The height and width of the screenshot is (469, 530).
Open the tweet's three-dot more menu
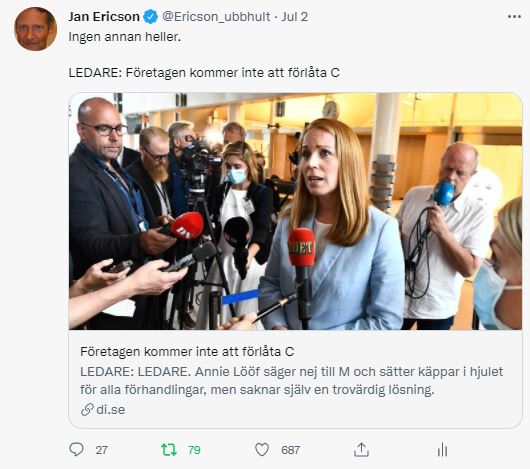point(514,17)
